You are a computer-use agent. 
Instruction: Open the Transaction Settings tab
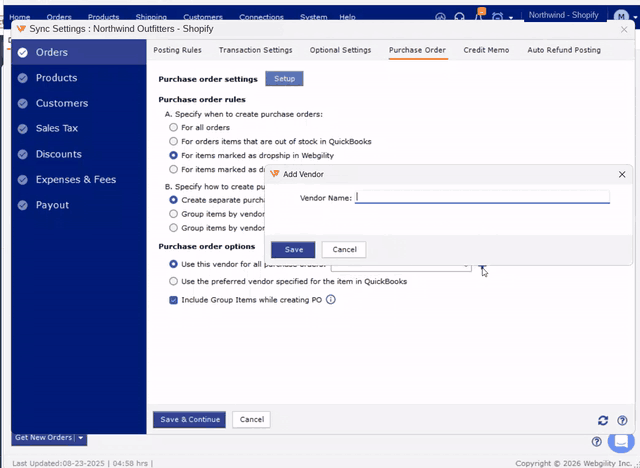[x=256, y=50]
